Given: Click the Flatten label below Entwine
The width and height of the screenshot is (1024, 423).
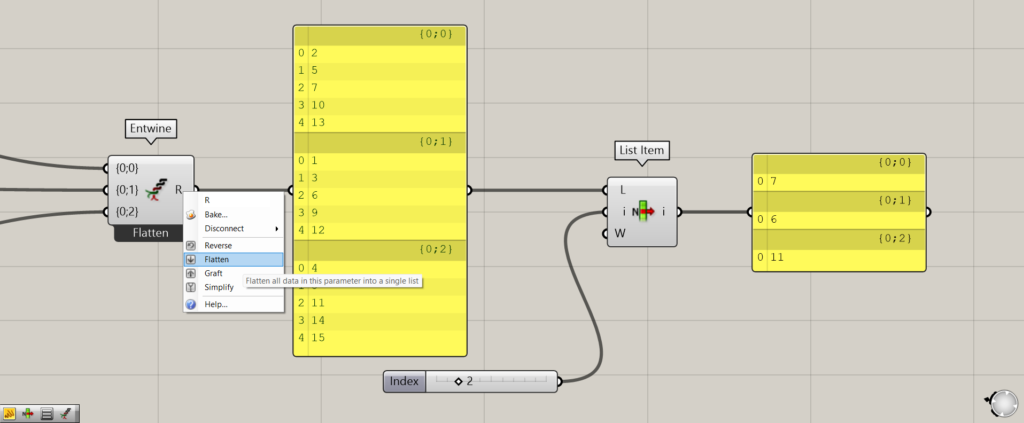Looking at the screenshot, I should (x=151, y=233).
